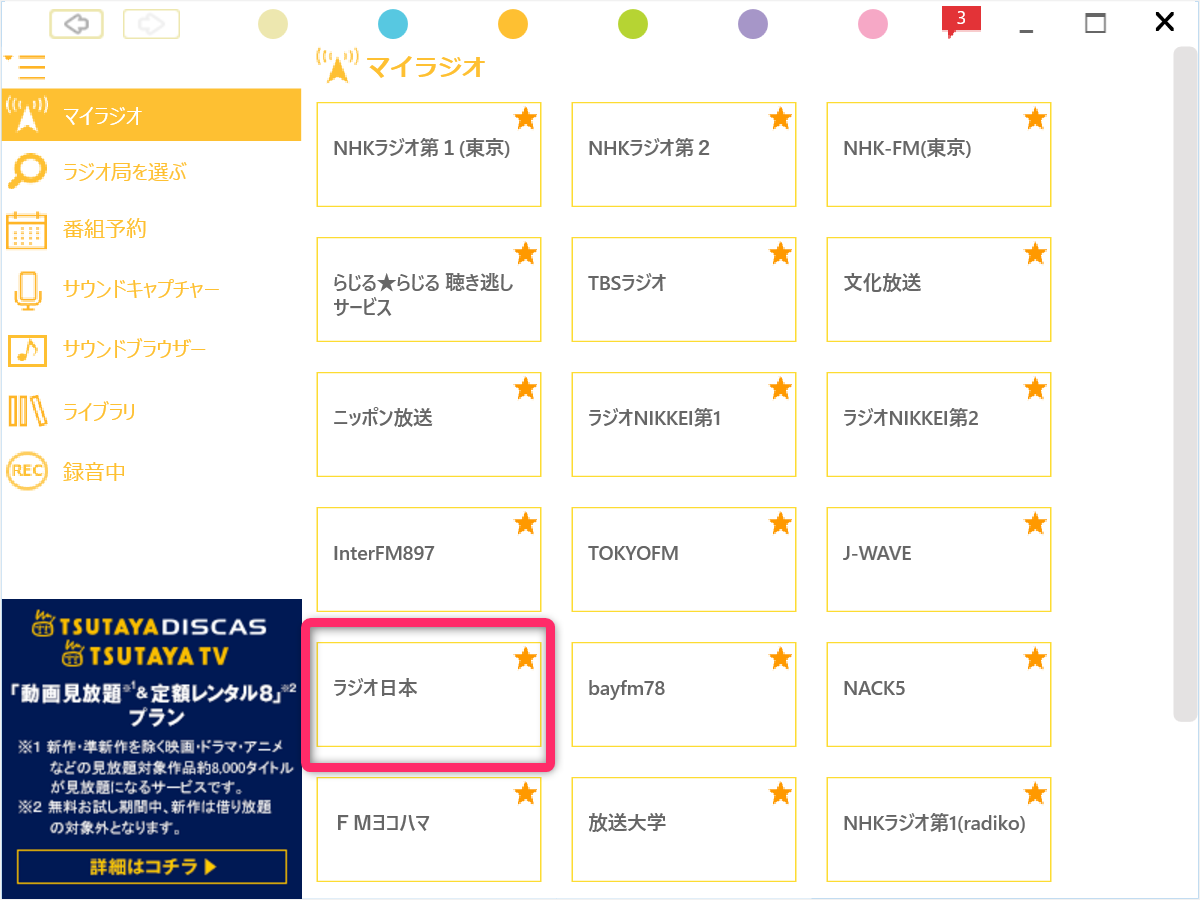Unfavorite the NHKラジオ第2 star

[780, 119]
